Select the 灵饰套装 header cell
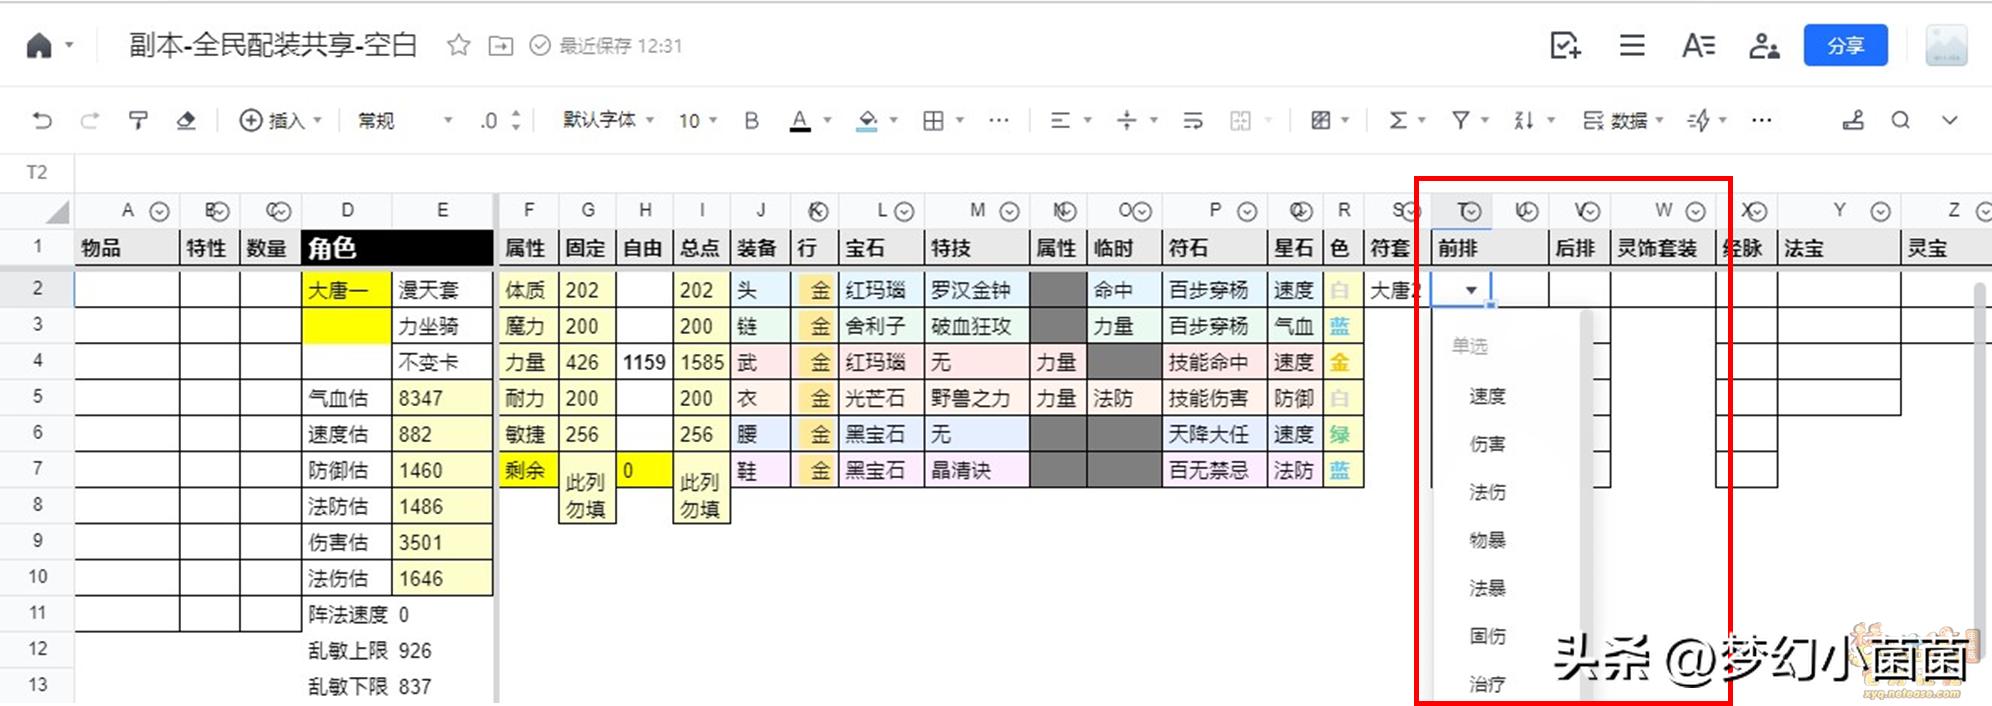Viewport: 1992px width, 706px height. coord(1662,248)
